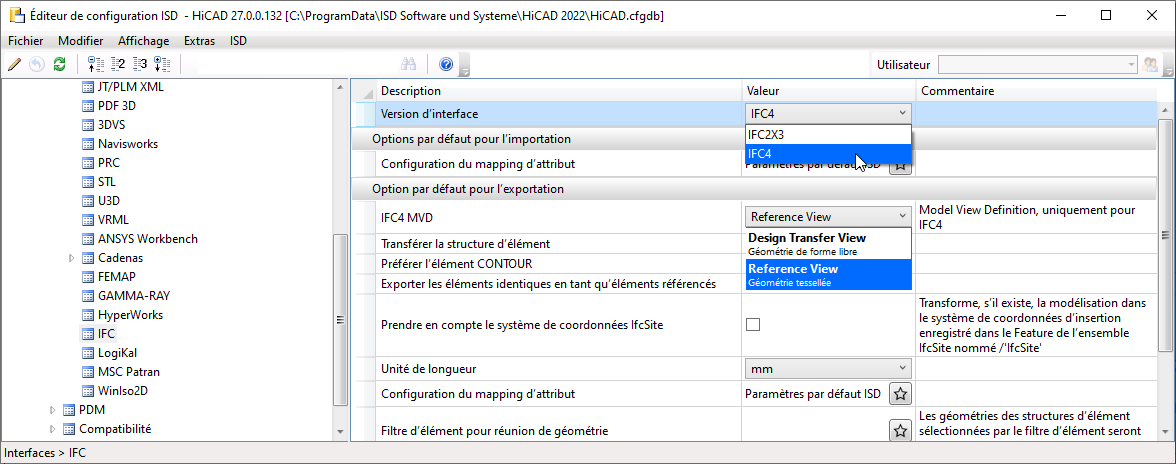Expand the PDM tree node
Screen dimensions: 1176x464
pyautogui.click(x=52, y=410)
